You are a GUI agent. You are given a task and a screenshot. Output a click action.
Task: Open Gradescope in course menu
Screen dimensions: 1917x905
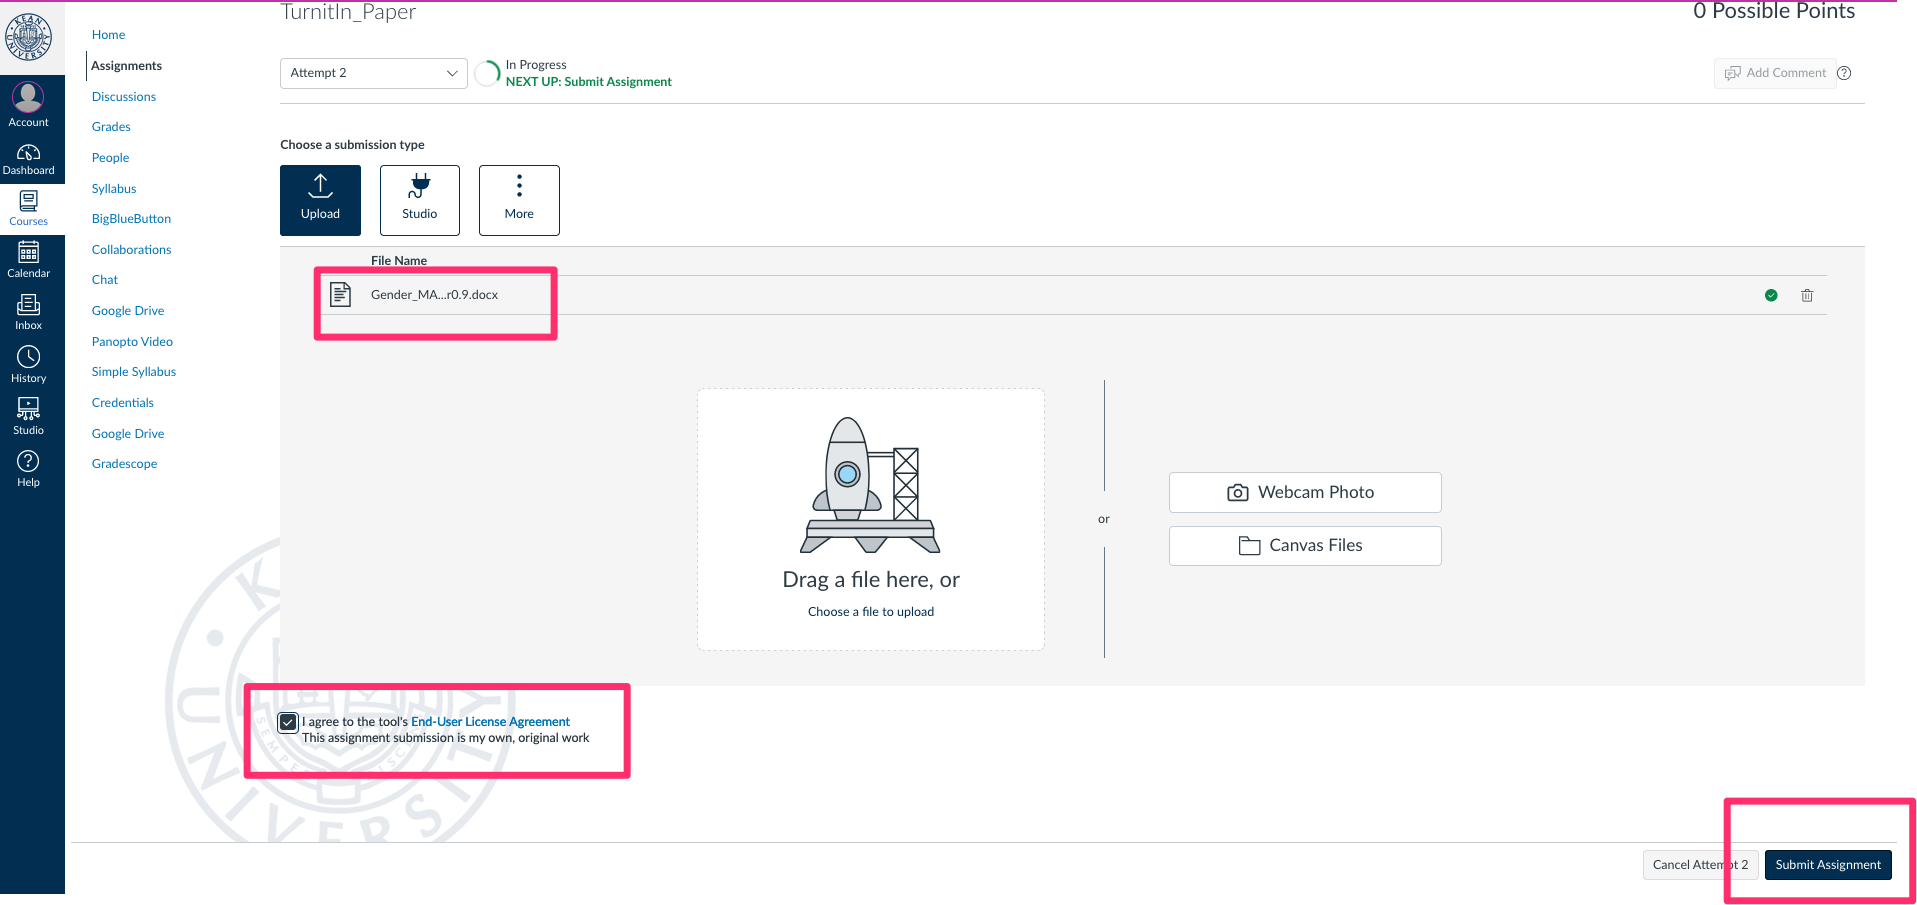[125, 464]
